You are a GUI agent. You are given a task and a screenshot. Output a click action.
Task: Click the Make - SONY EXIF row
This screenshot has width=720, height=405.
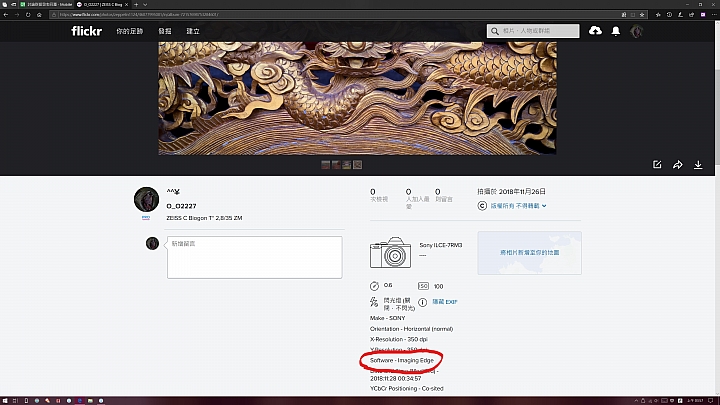pyautogui.click(x=388, y=318)
